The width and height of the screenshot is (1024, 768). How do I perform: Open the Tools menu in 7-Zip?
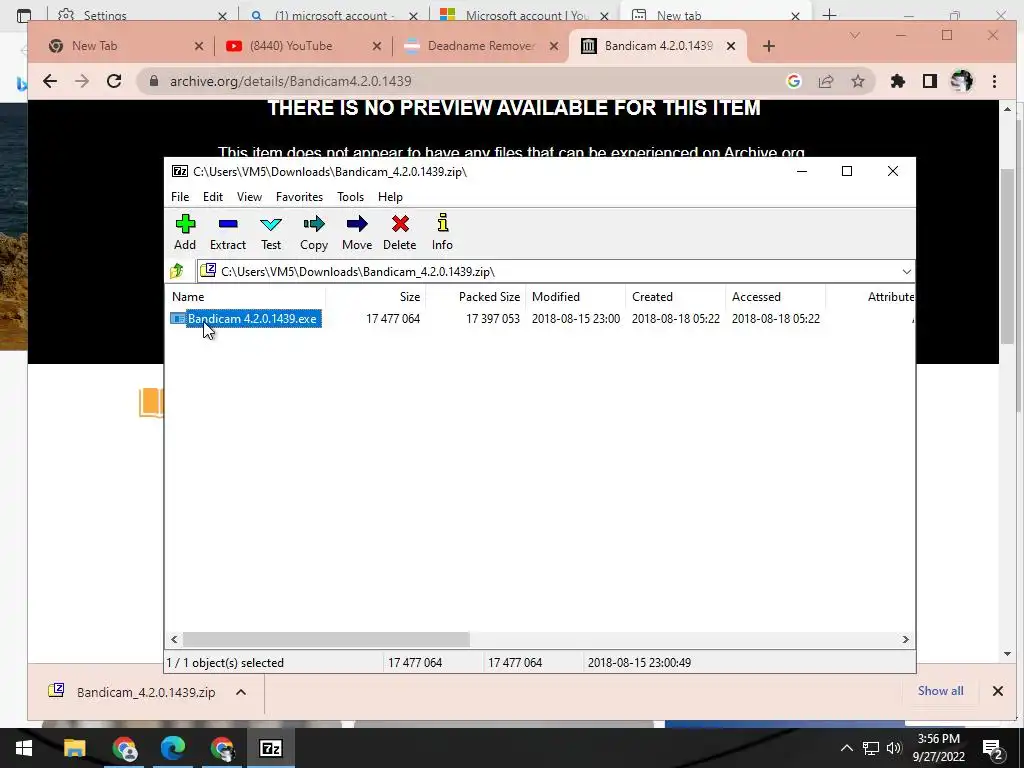350,197
